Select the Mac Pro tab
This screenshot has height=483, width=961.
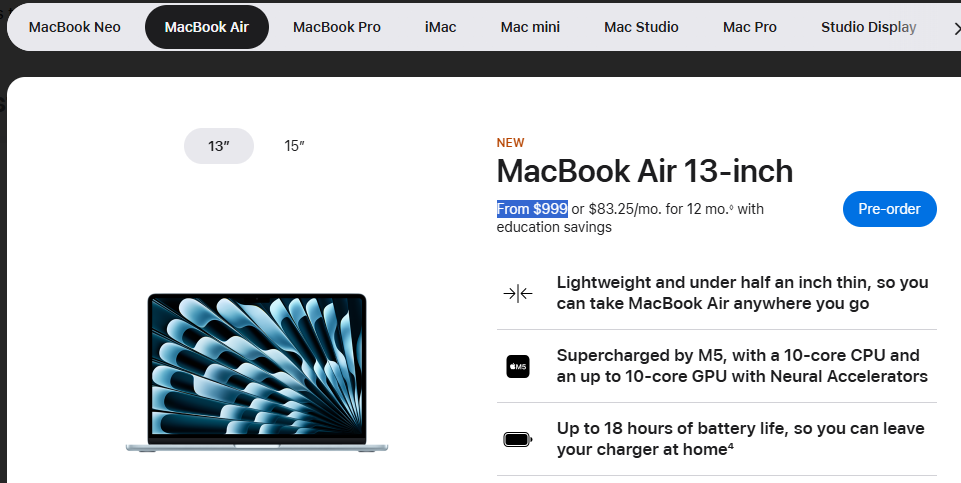(x=750, y=28)
